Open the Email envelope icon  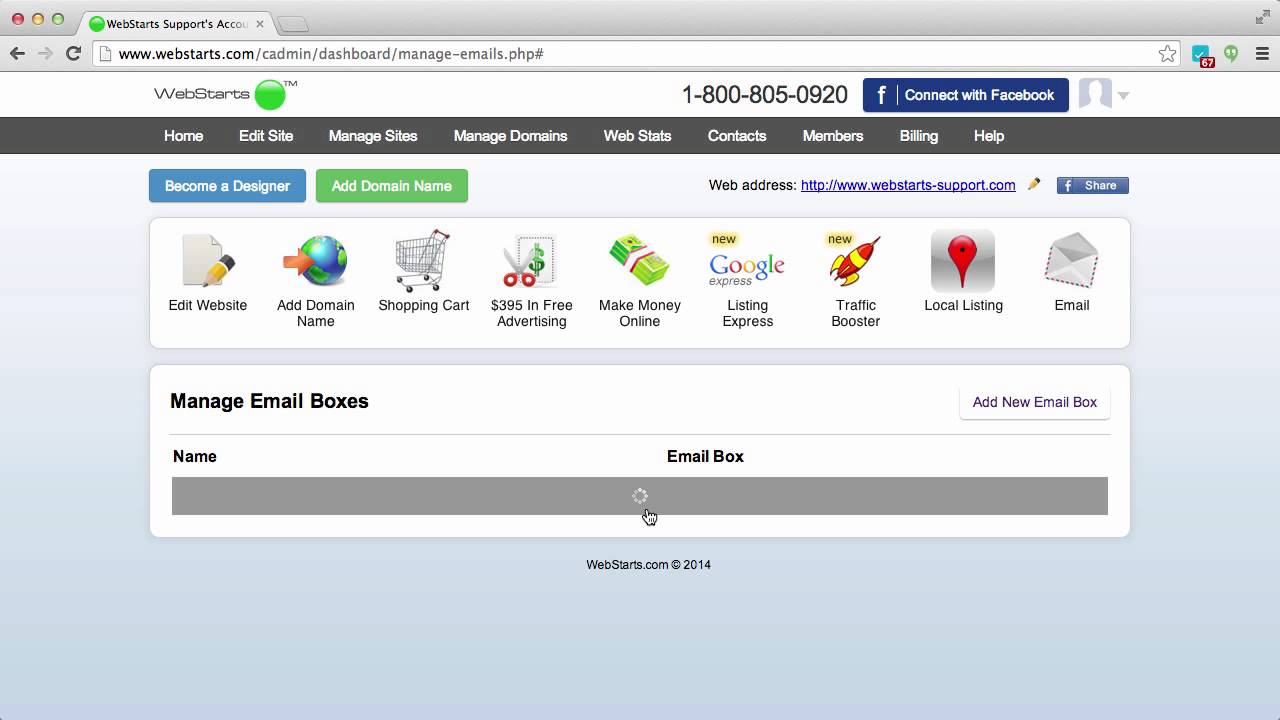pos(1071,261)
